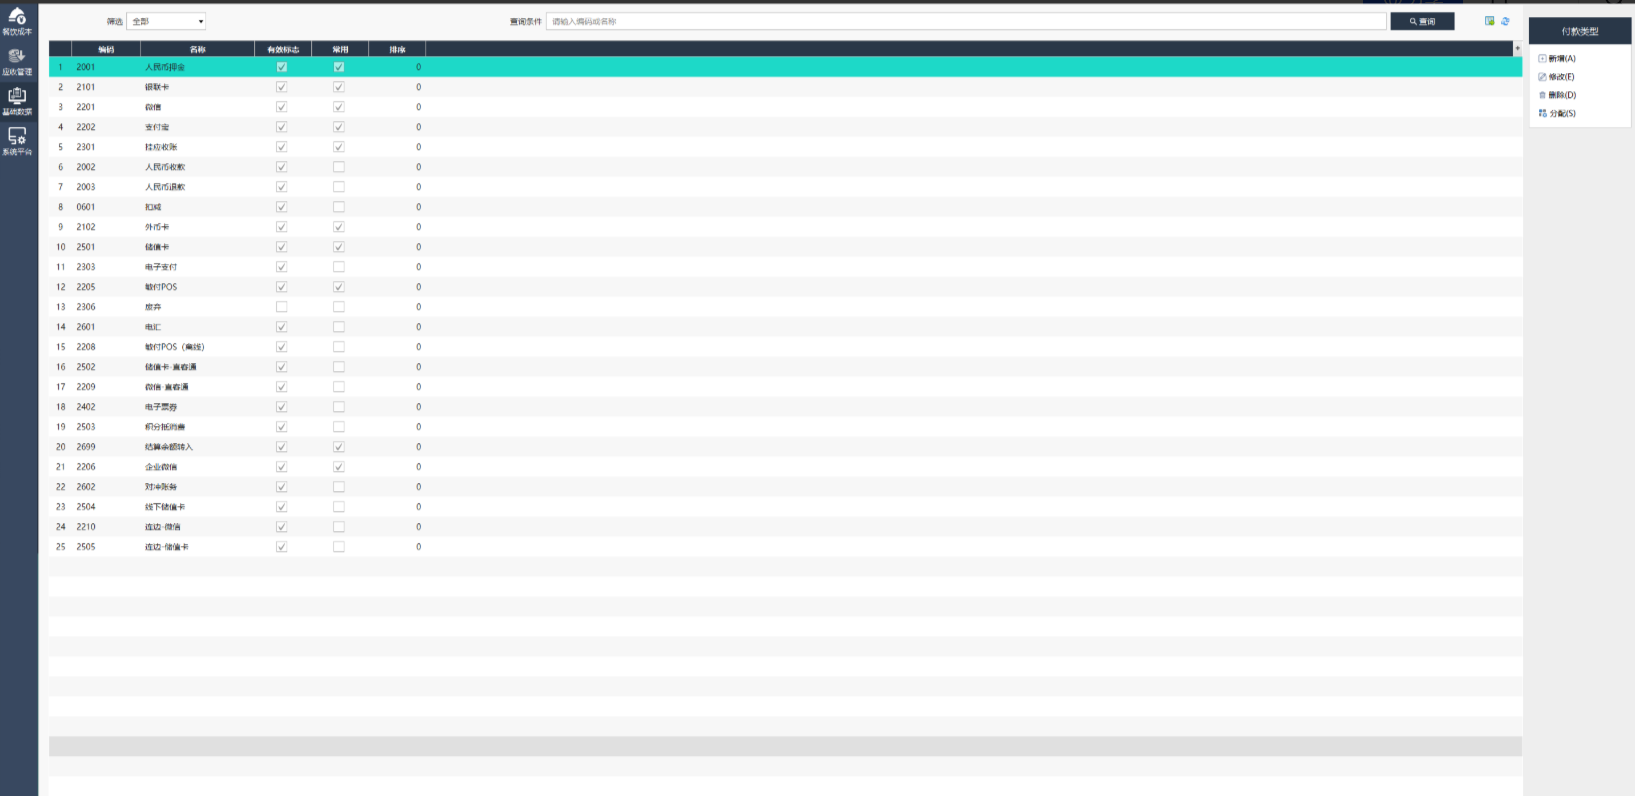
Task: Click 删除(D) trash icon
Action: pyautogui.click(x=1543, y=95)
